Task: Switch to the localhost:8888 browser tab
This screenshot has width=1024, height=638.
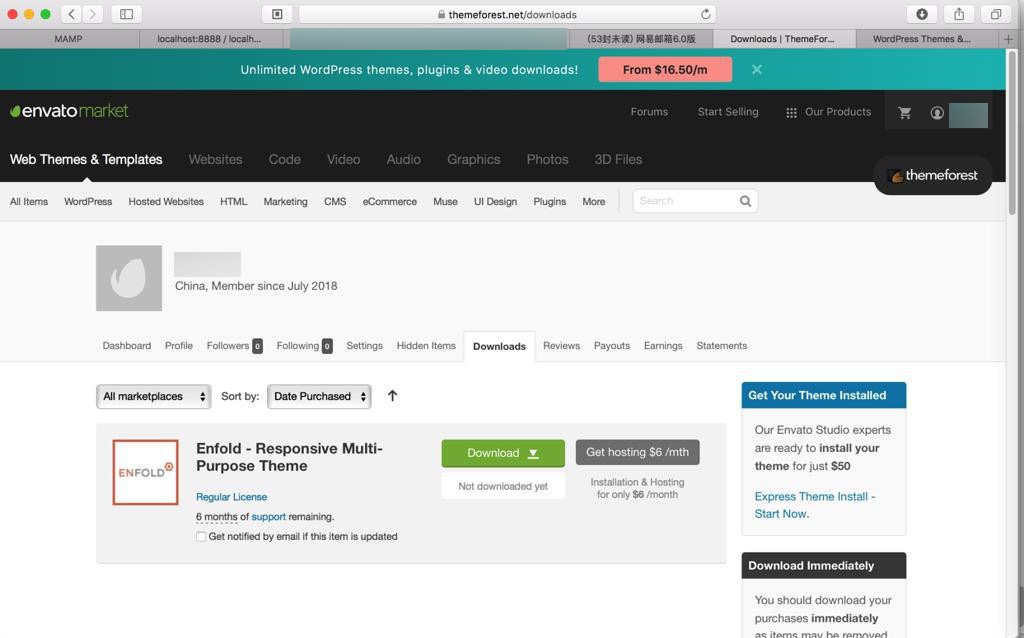Action: point(209,39)
